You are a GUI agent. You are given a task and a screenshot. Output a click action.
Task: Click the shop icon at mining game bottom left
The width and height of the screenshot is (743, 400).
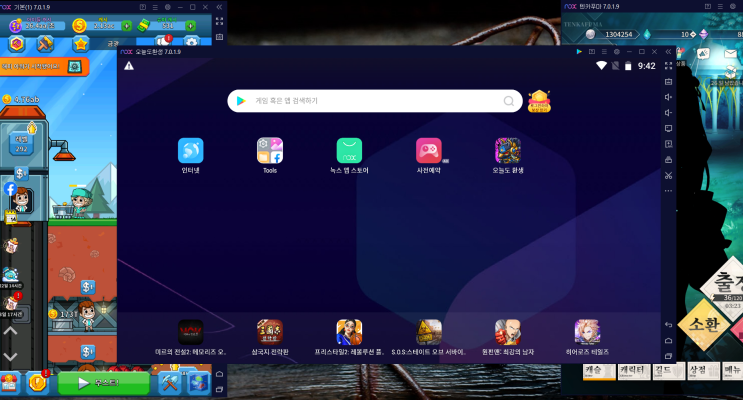point(10,383)
